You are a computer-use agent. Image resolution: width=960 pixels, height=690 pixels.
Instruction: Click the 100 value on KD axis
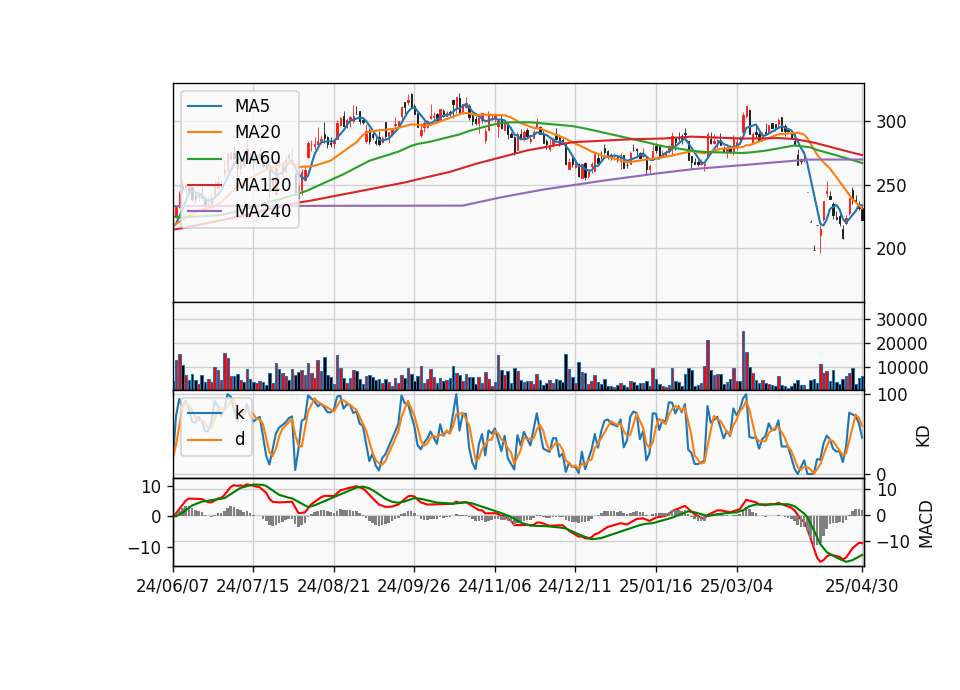pyautogui.click(x=891, y=395)
